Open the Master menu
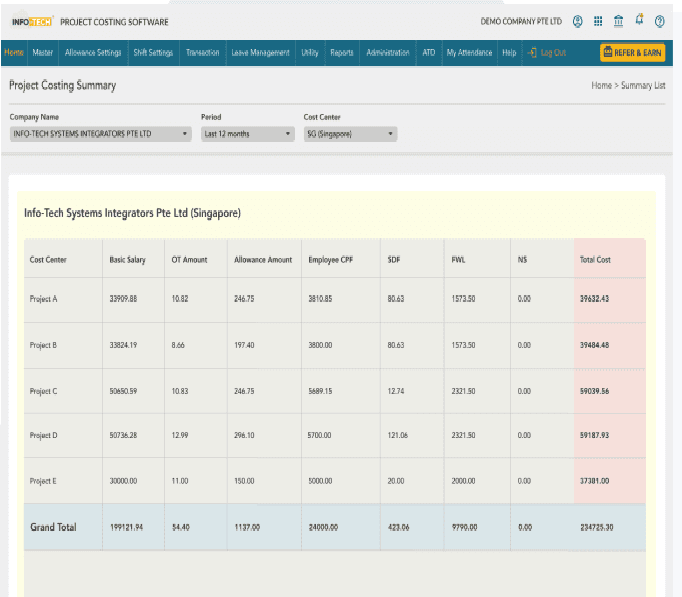682x597 pixels. tap(43, 53)
